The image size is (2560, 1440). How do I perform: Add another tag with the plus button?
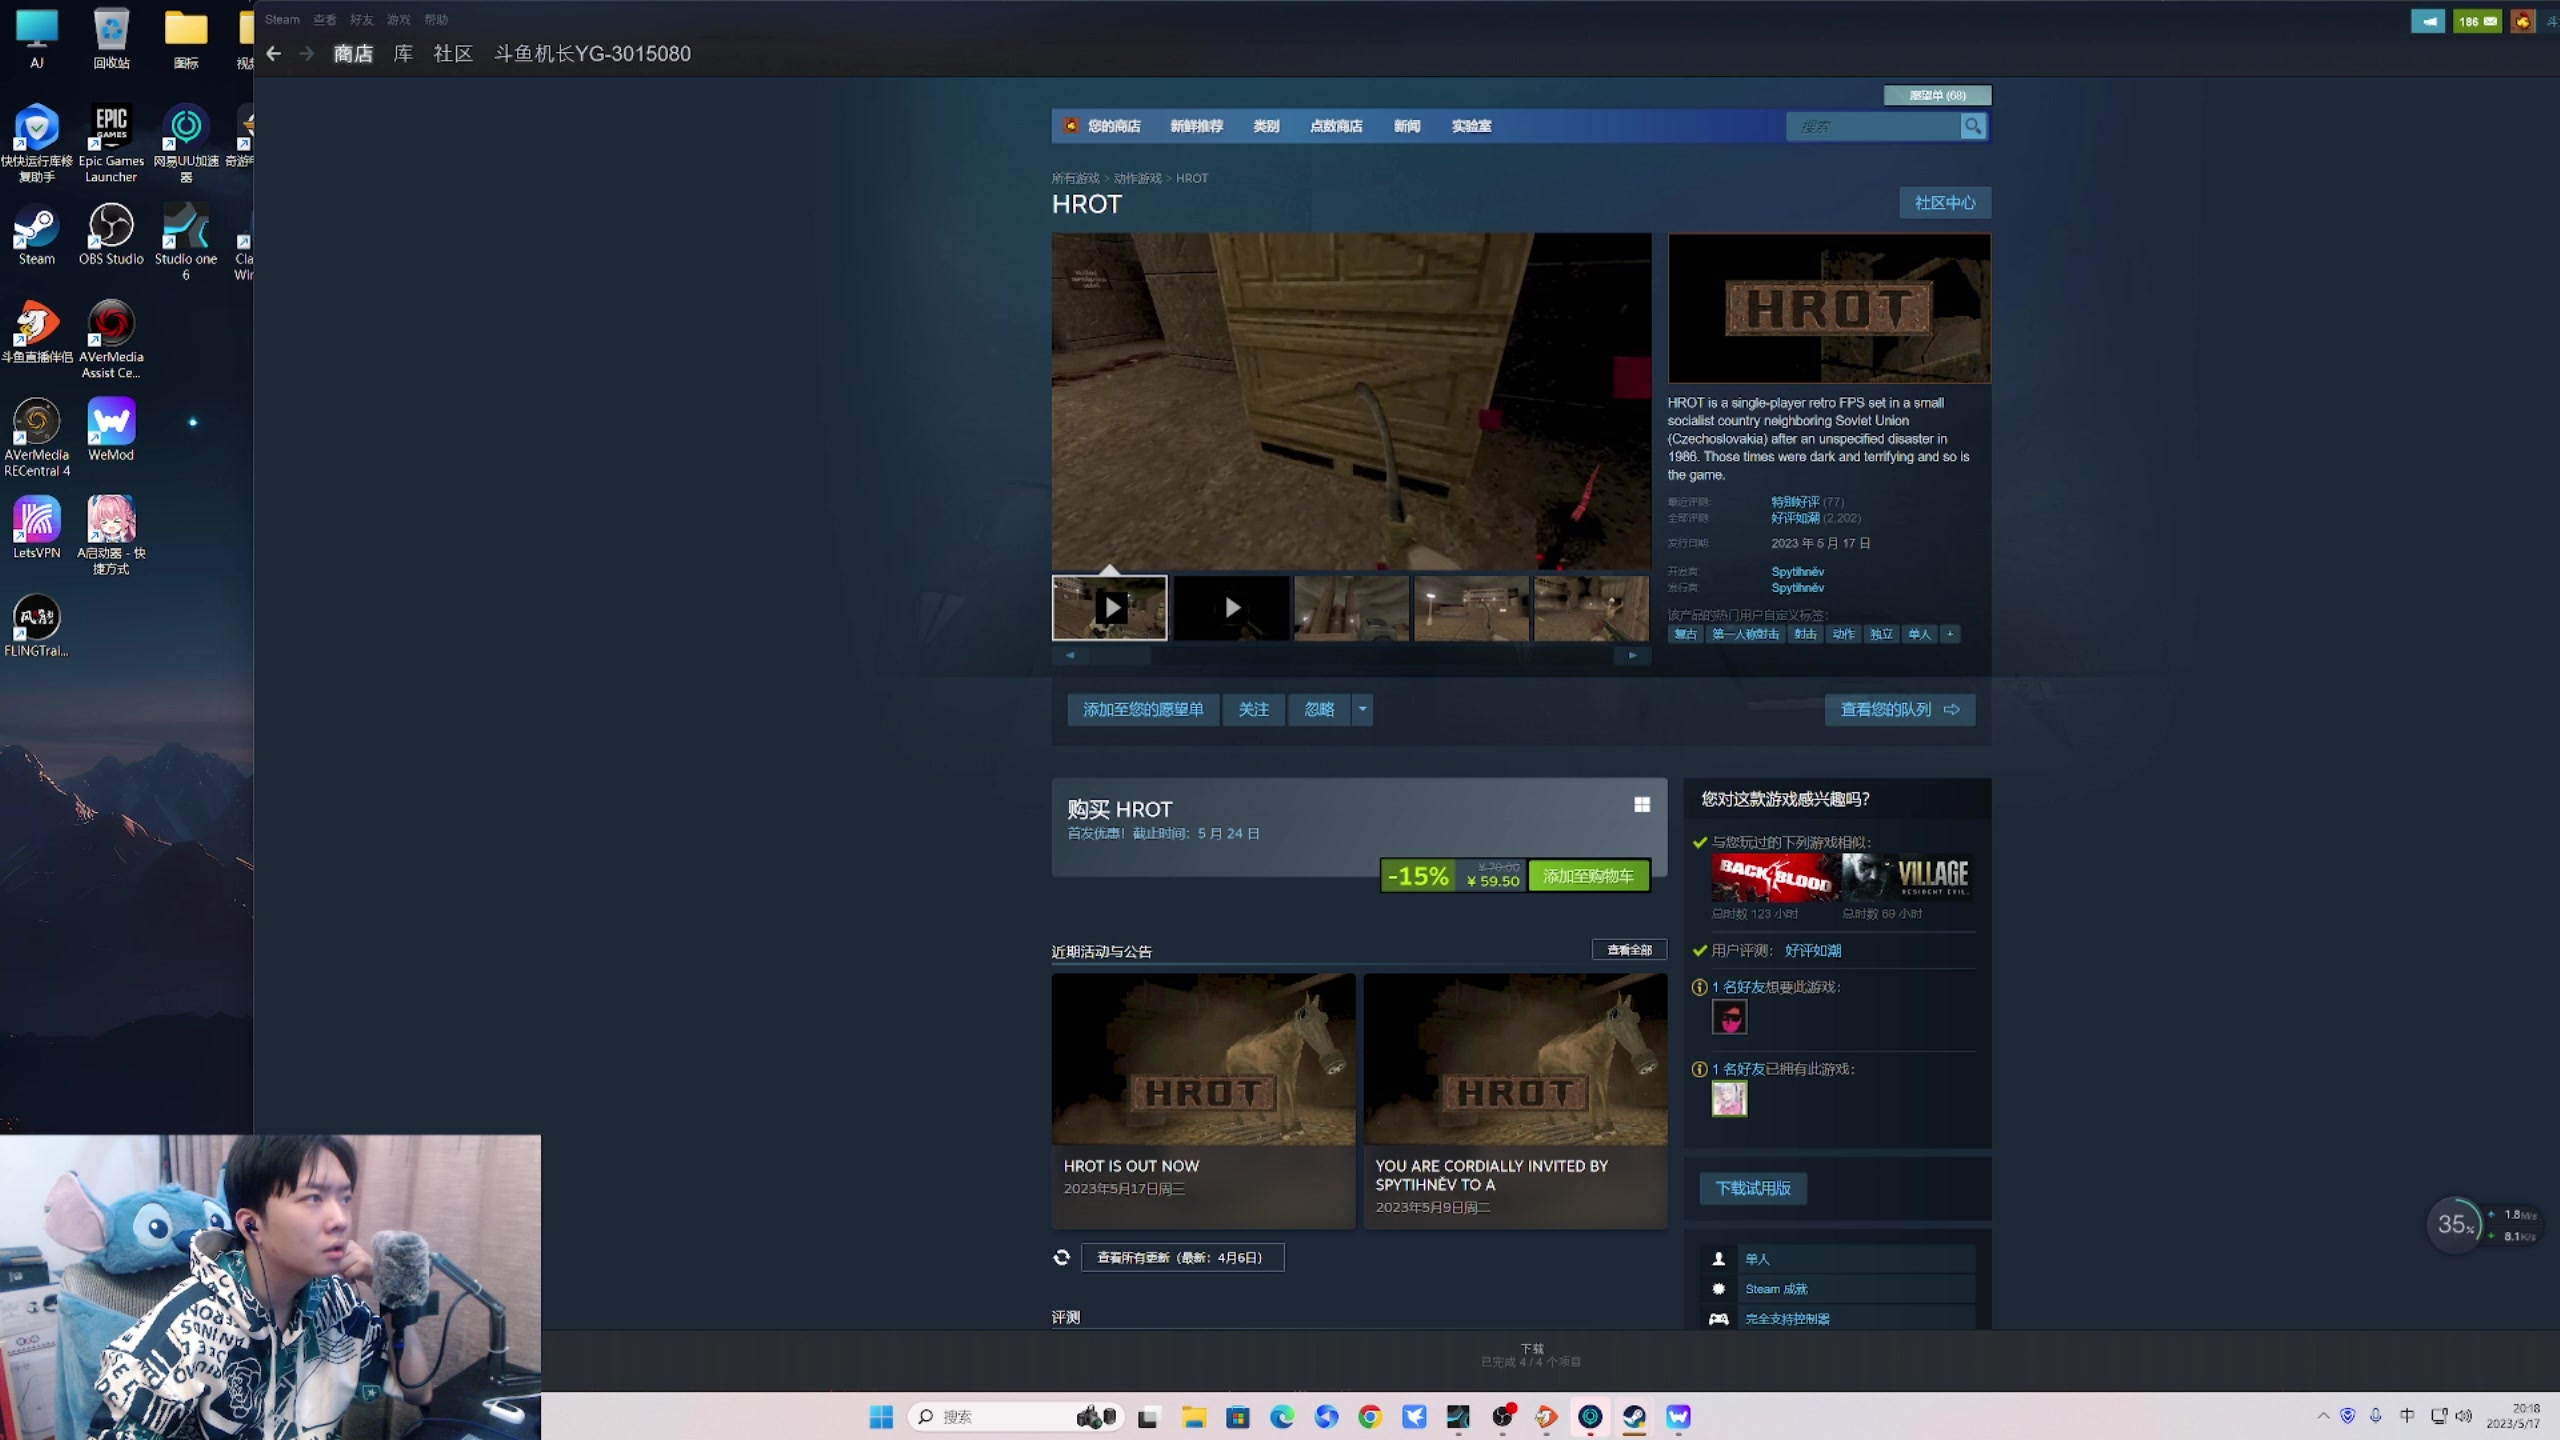coord(1950,634)
